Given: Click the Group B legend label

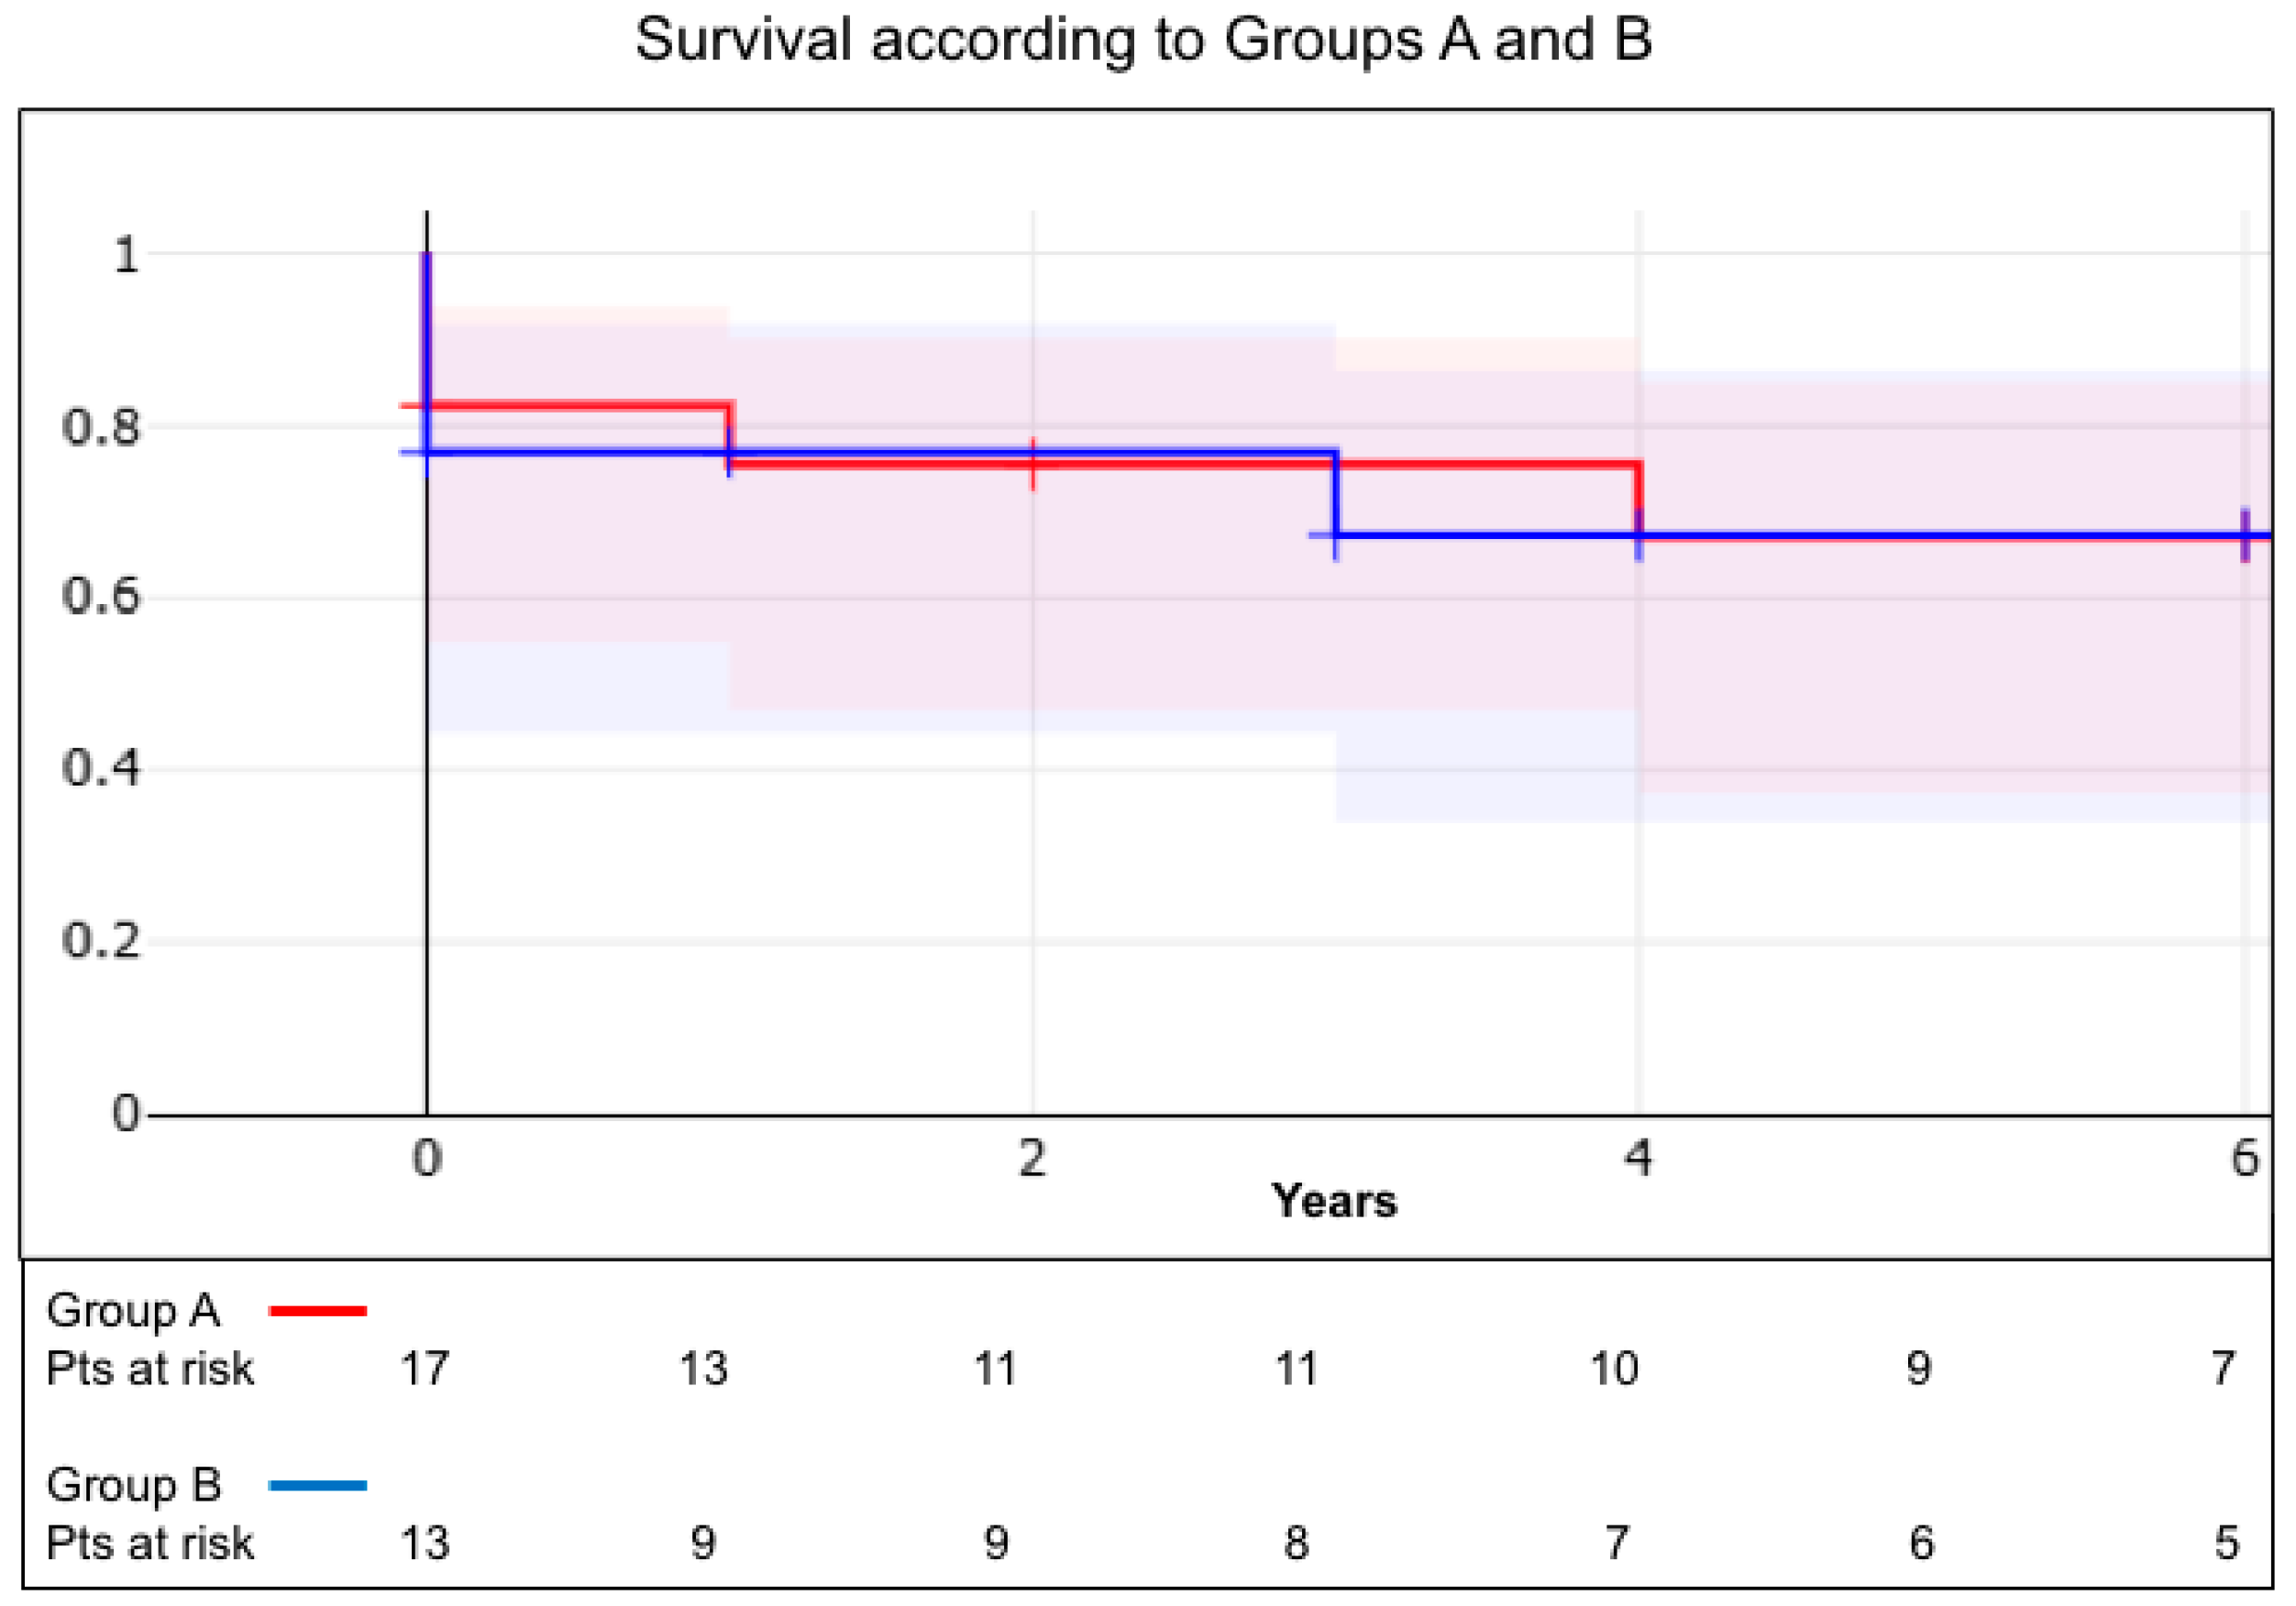Looking at the screenshot, I should [134, 1485].
